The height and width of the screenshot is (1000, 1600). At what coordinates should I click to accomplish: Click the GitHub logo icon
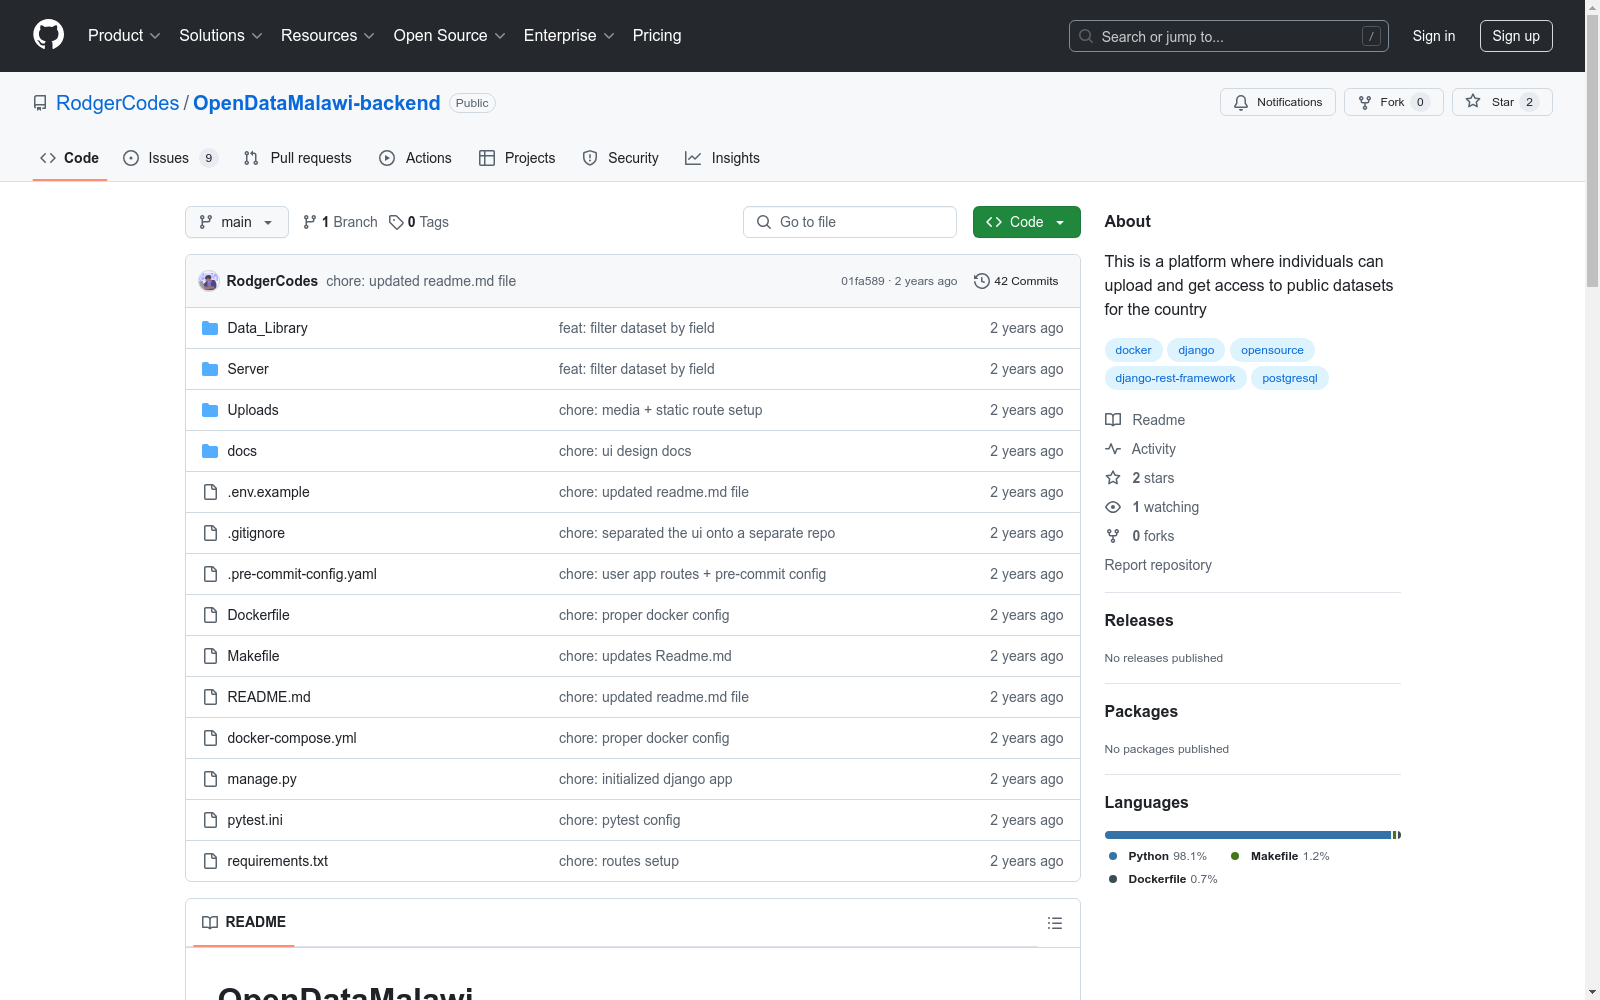[48, 35]
